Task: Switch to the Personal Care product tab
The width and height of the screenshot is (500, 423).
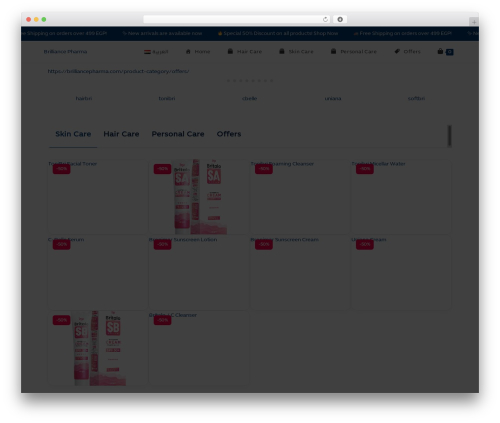Action: coord(178,134)
